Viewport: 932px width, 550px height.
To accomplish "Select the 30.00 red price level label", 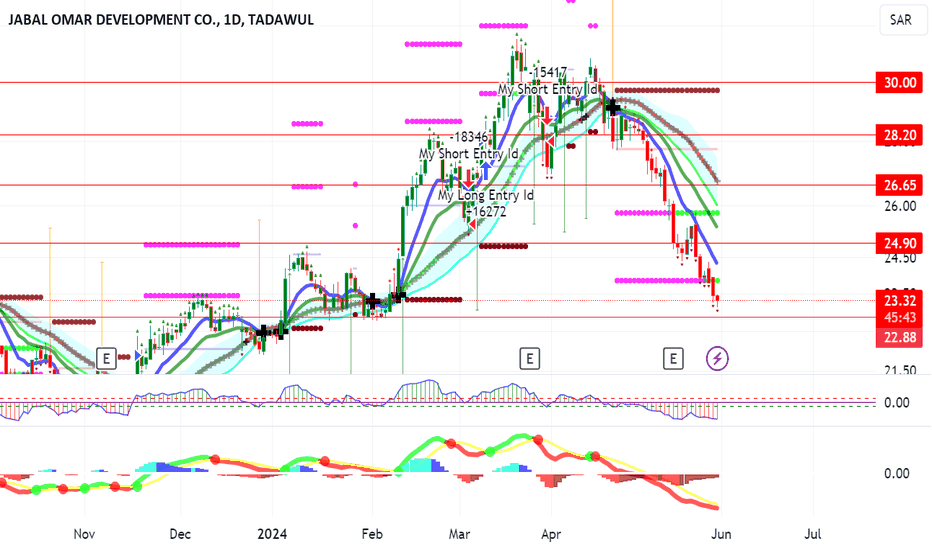I will pyautogui.click(x=900, y=83).
